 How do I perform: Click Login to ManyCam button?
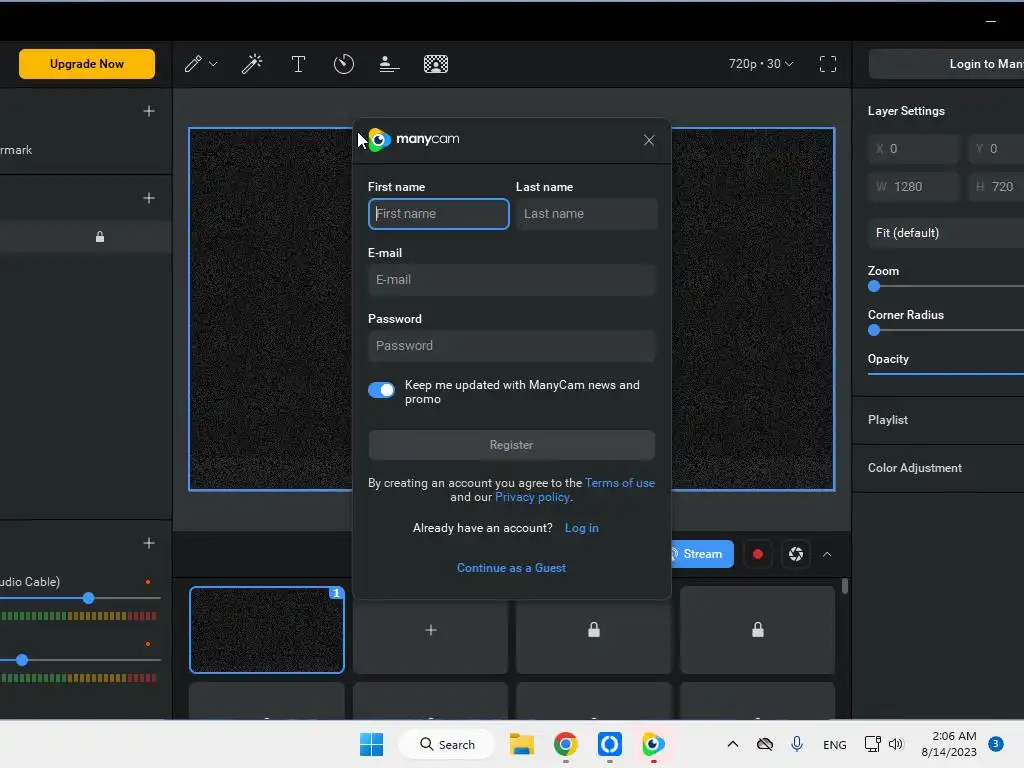946,64
